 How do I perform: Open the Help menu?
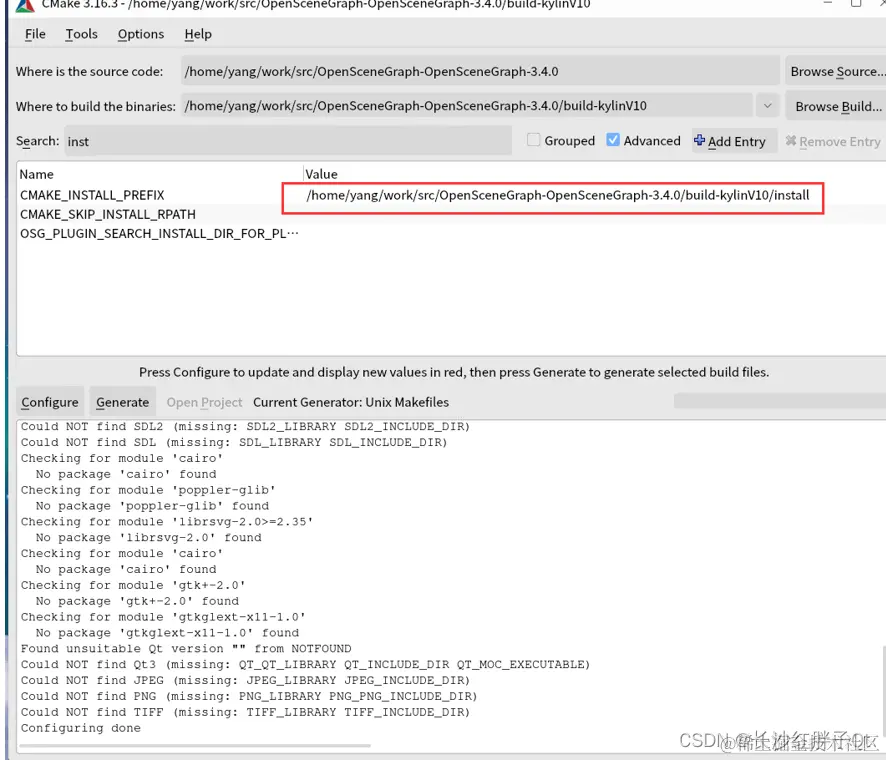coord(198,34)
